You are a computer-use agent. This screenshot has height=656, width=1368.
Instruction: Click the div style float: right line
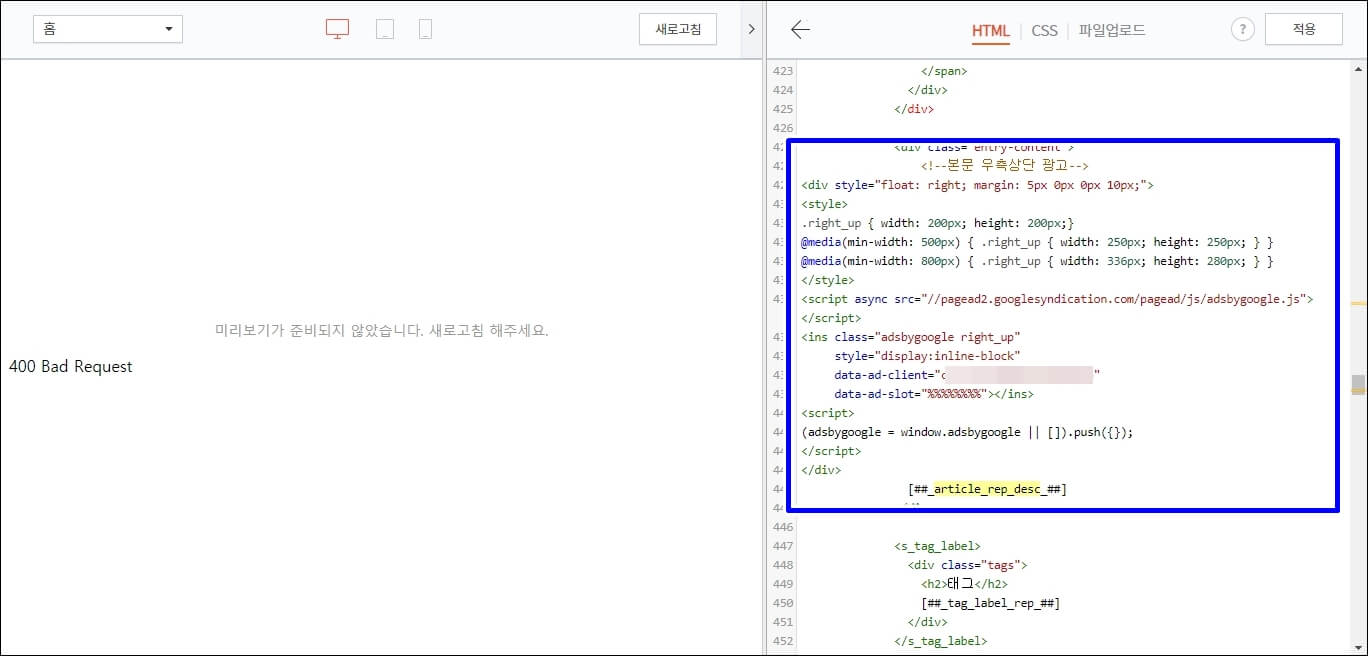[978, 185]
